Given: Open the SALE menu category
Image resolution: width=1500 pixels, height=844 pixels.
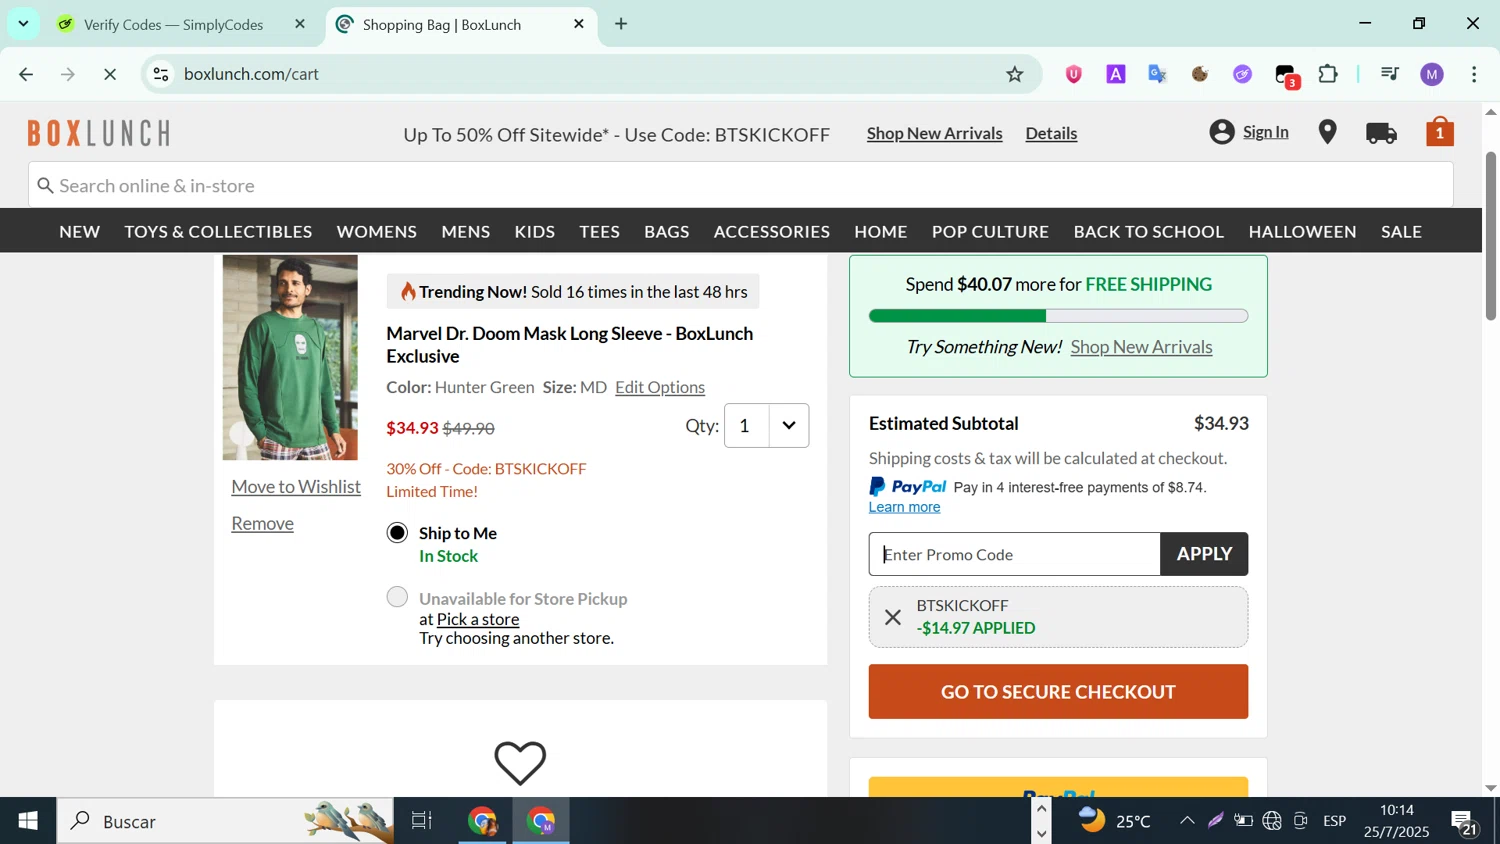Looking at the screenshot, I should [1401, 232].
